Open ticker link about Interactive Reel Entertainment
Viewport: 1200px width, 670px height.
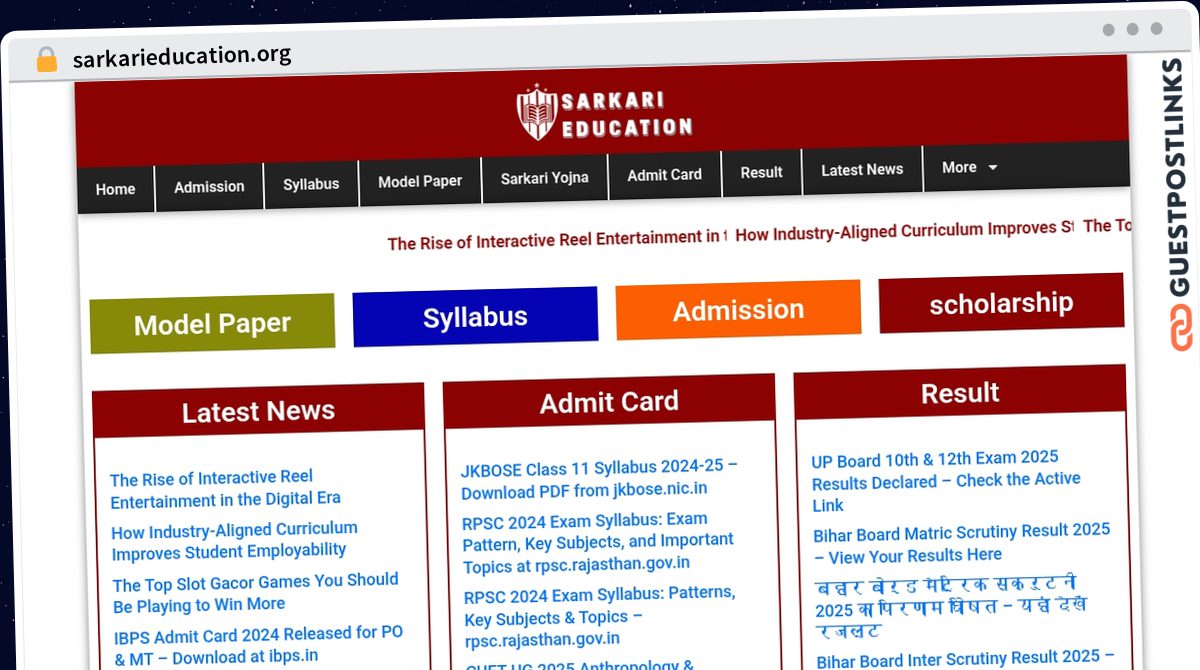pos(558,240)
